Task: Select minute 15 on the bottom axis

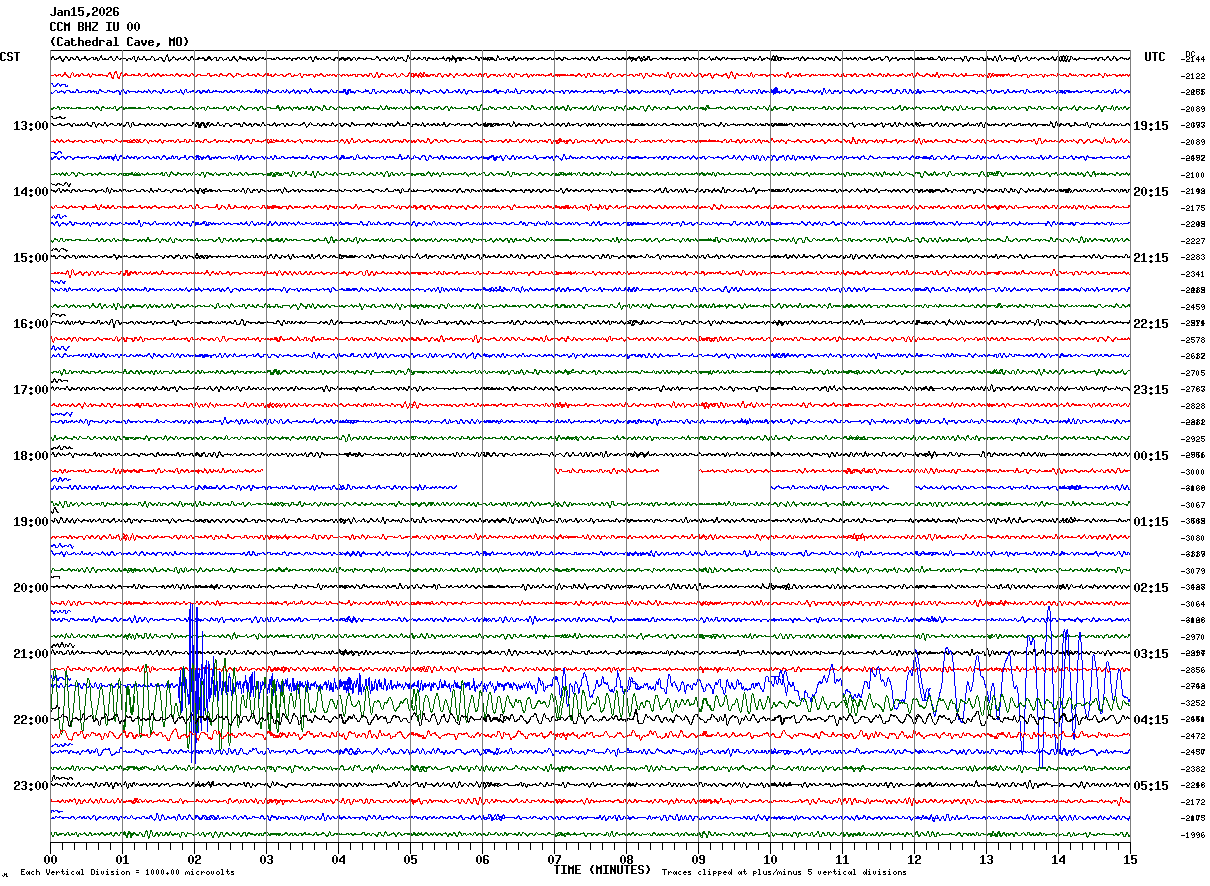Action: pos(1129,859)
